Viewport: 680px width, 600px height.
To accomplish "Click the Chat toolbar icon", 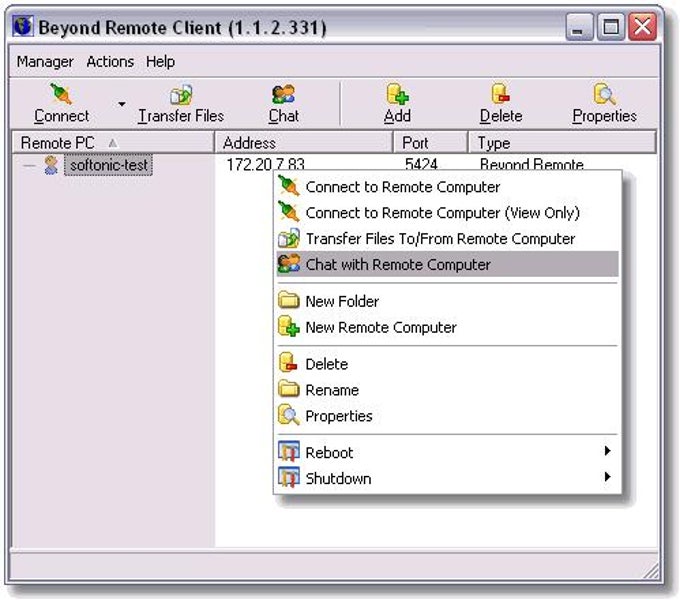I will point(284,95).
